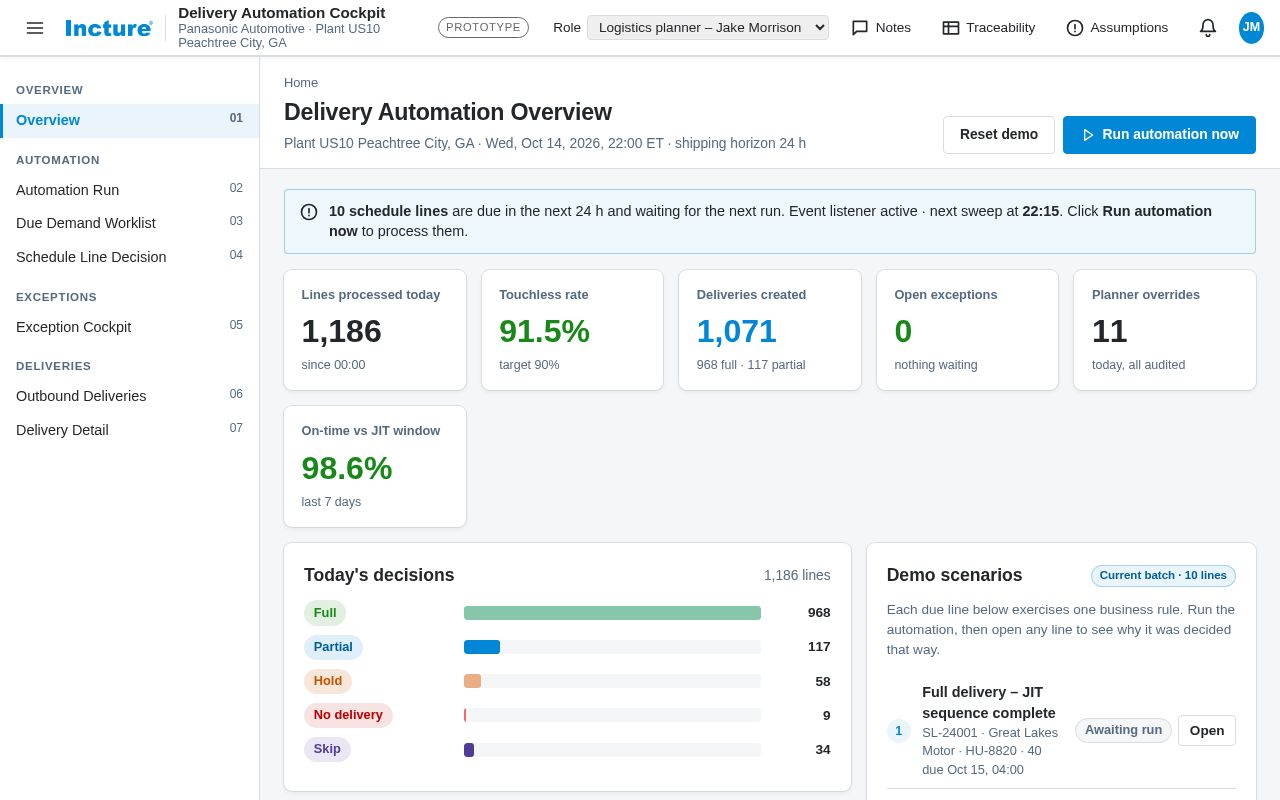Click the Partial decisions progress bar

(x=612, y=647)
